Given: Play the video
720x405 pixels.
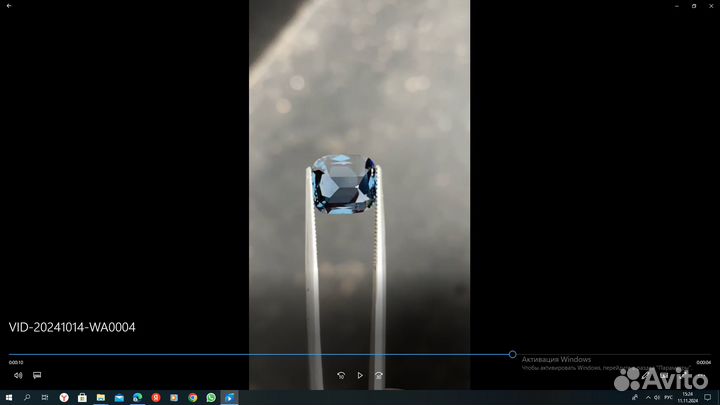Looking at the screenshot, I should coord(360,375).
